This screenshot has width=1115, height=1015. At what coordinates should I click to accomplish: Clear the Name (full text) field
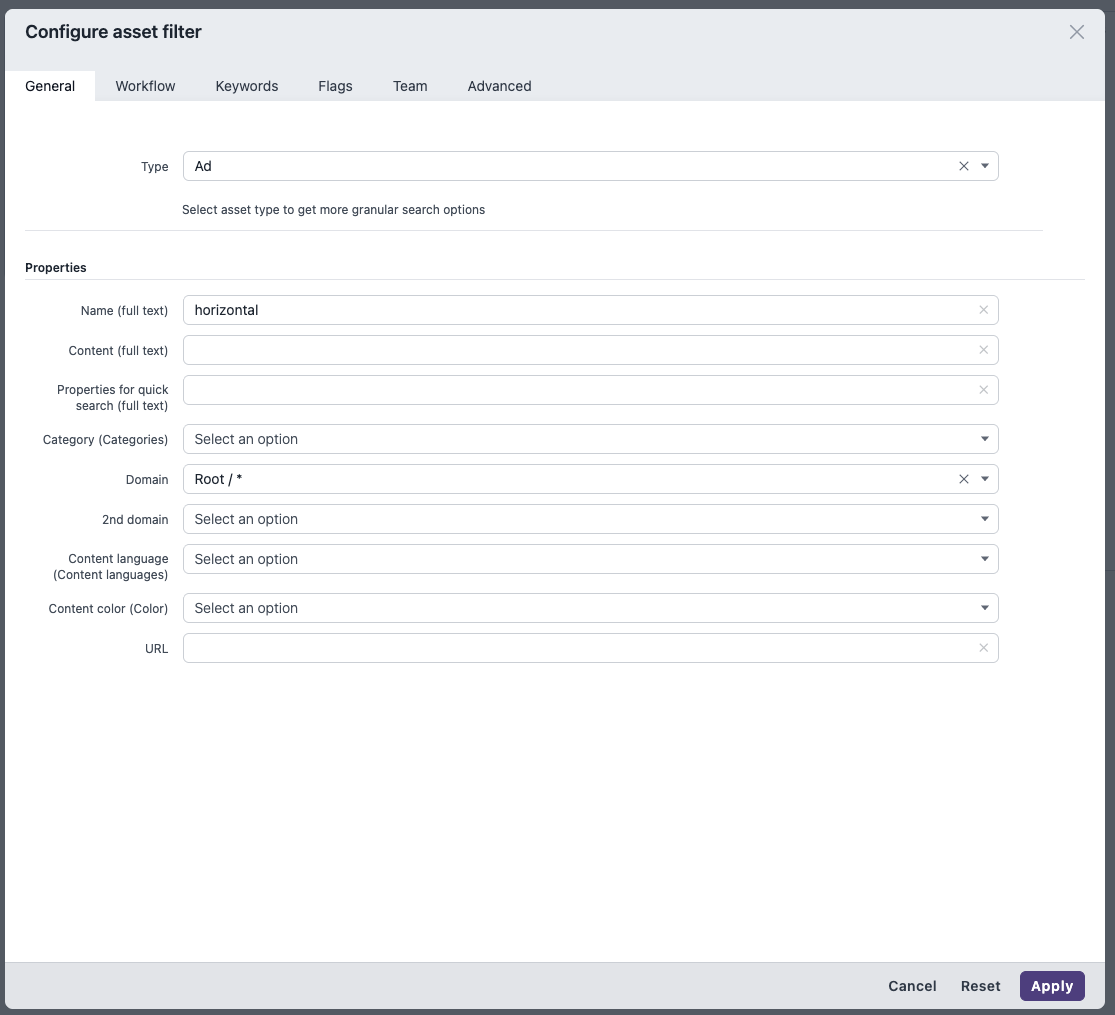[x=983, y=310]
